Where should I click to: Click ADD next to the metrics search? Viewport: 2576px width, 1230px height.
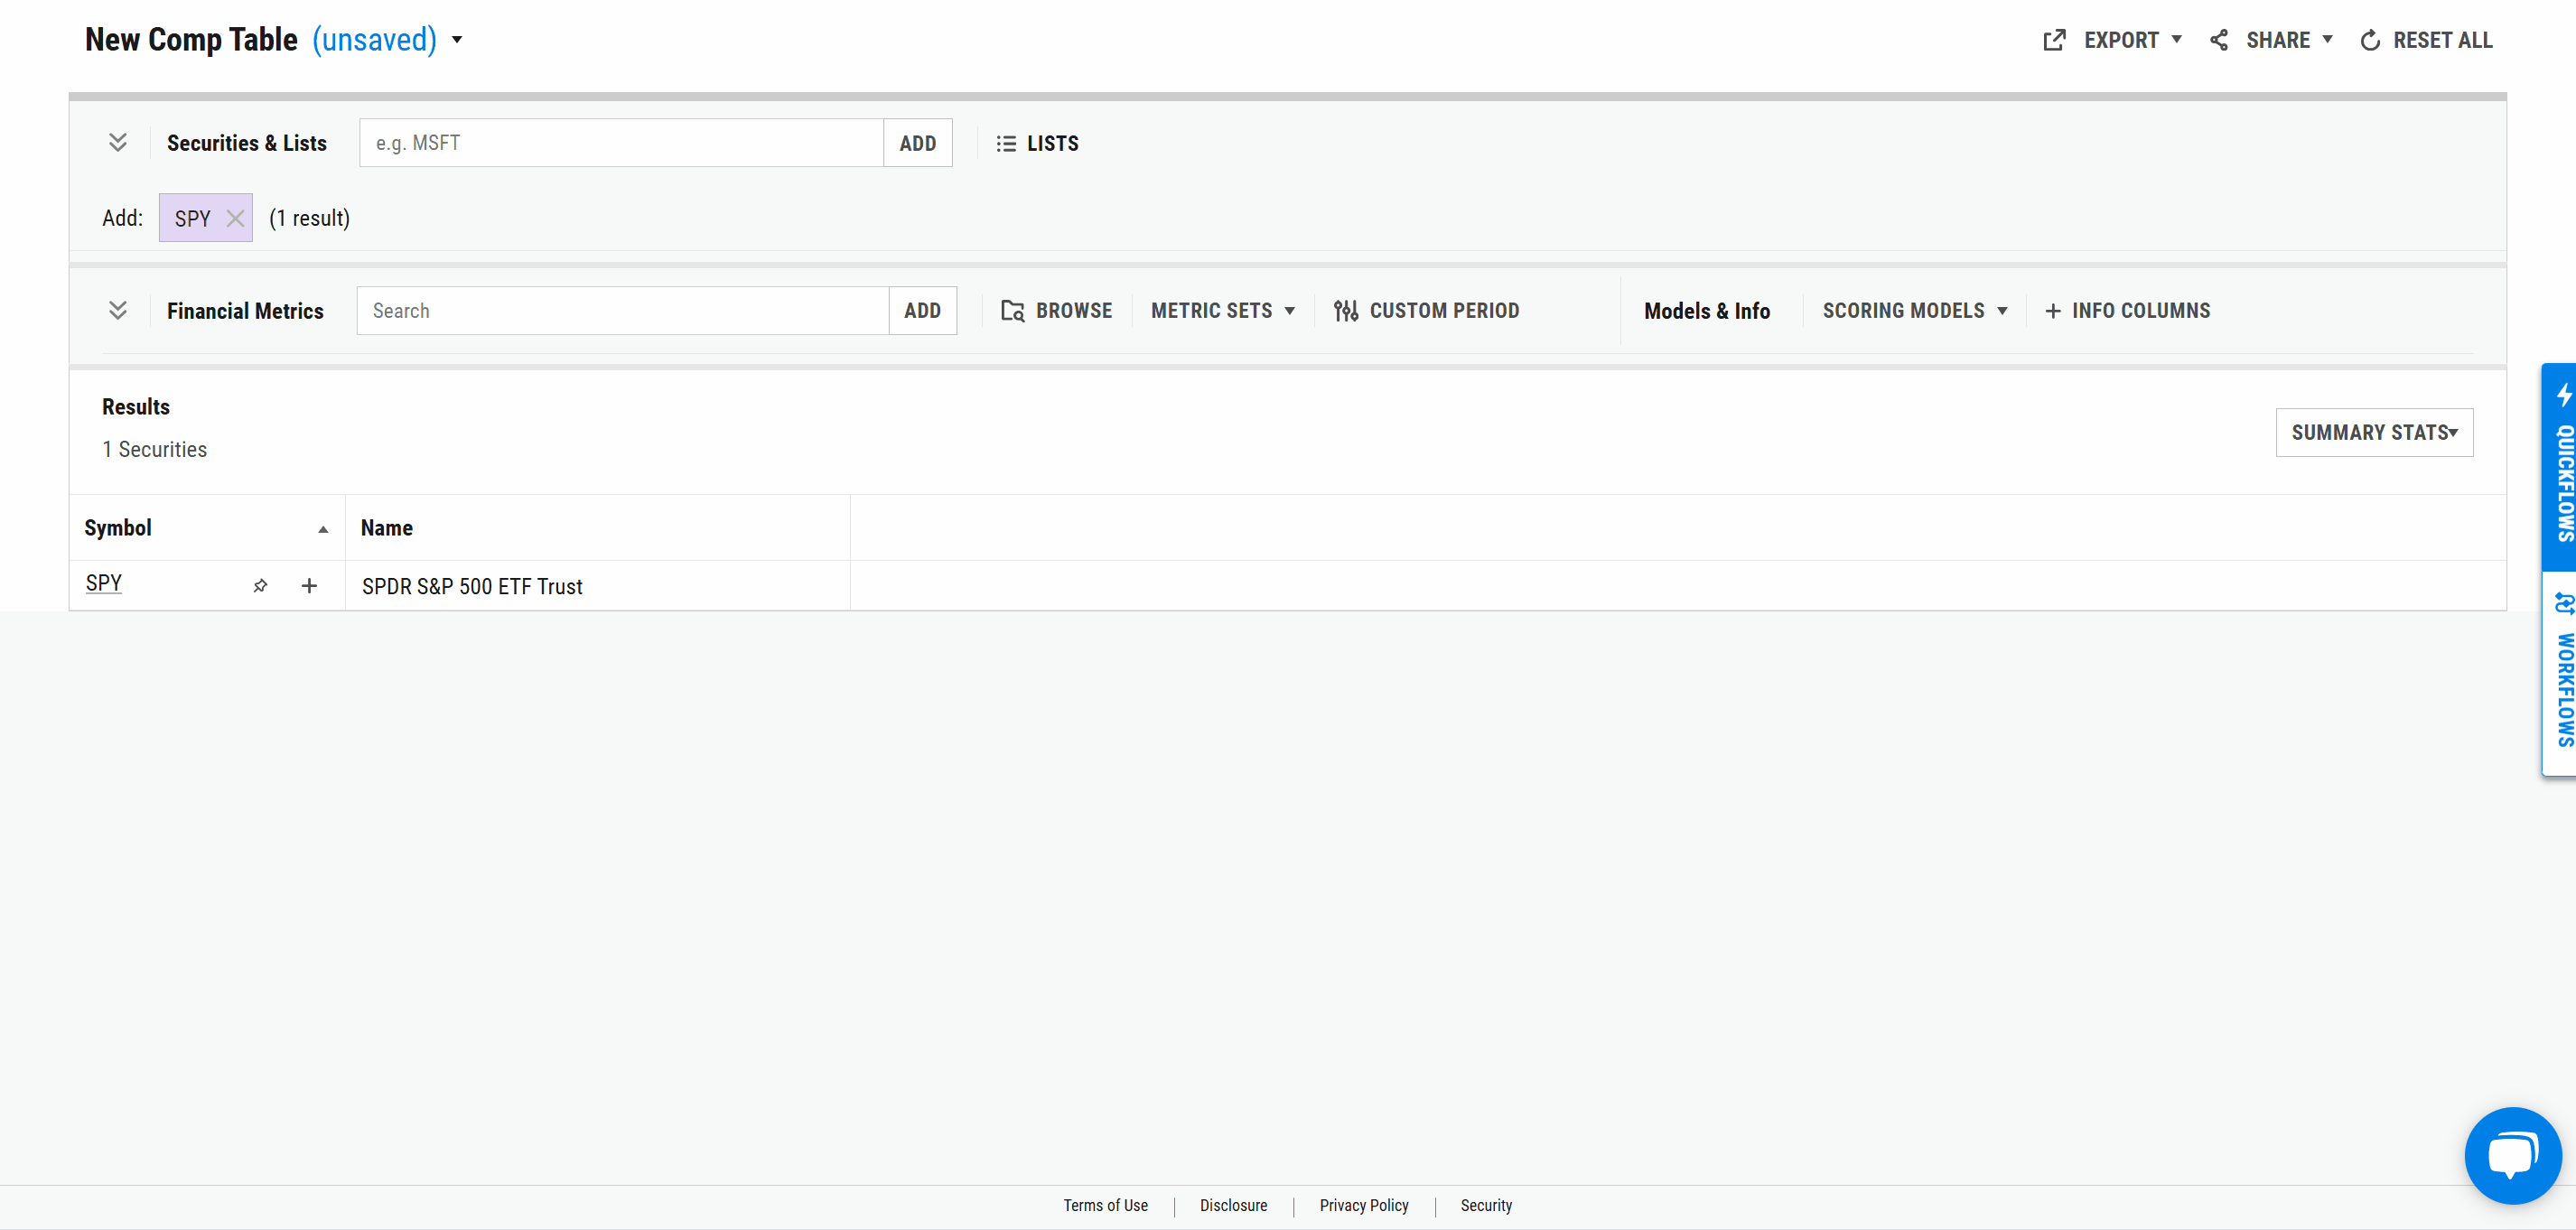click(922, 311)
